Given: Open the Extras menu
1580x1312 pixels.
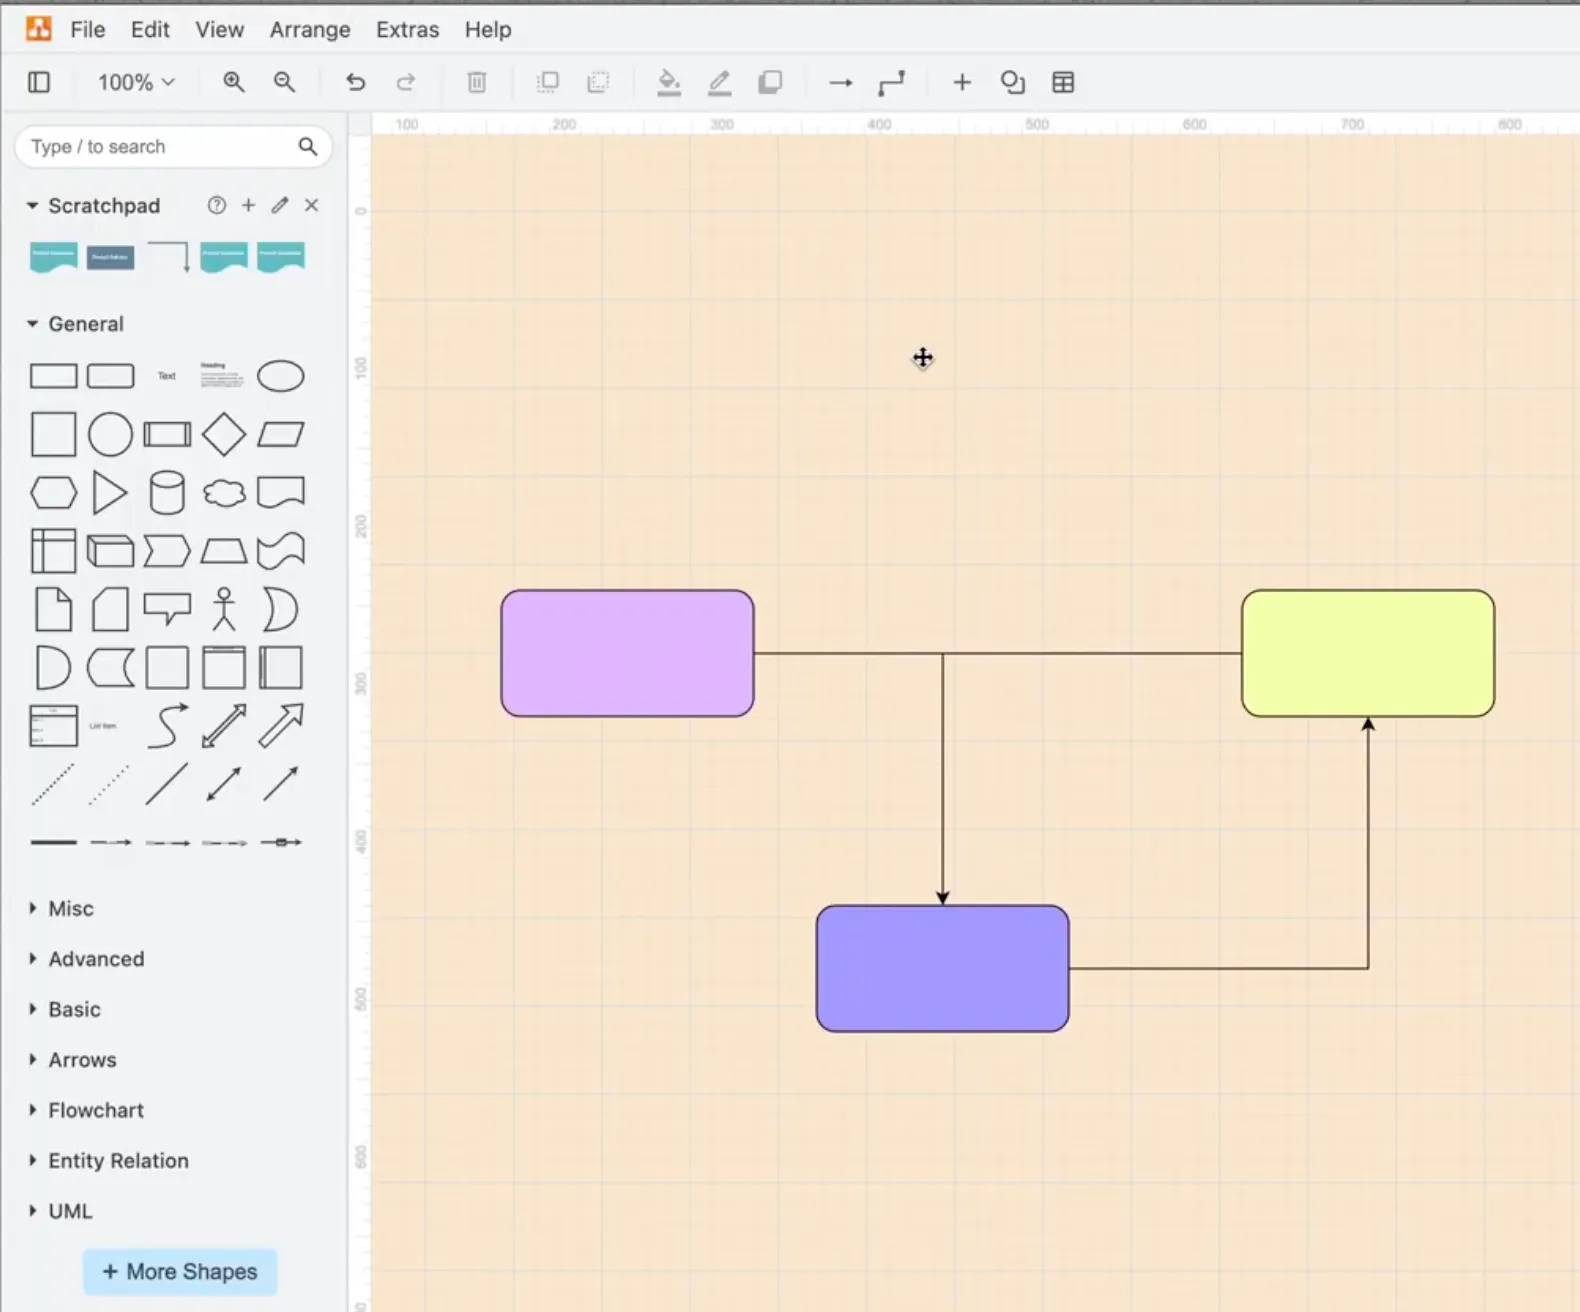Looking at the screenshot, I should coord(407,30).
